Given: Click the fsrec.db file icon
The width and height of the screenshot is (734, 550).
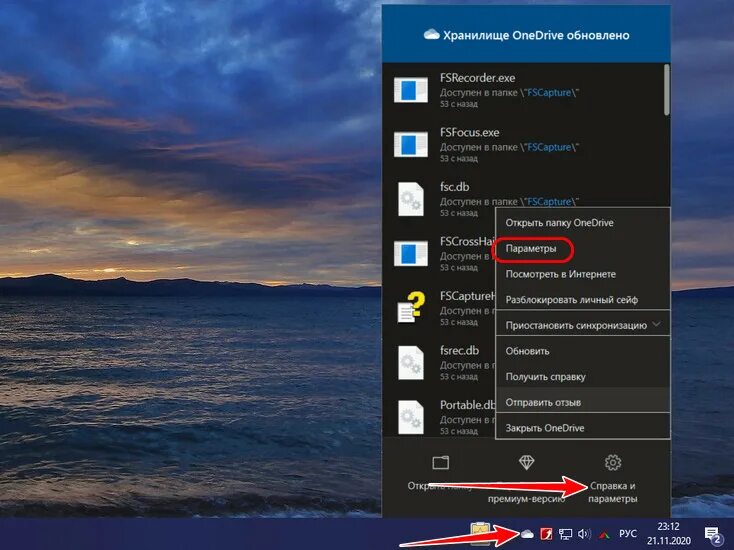Looking at the screenshot, I should [x=411, y=362].
